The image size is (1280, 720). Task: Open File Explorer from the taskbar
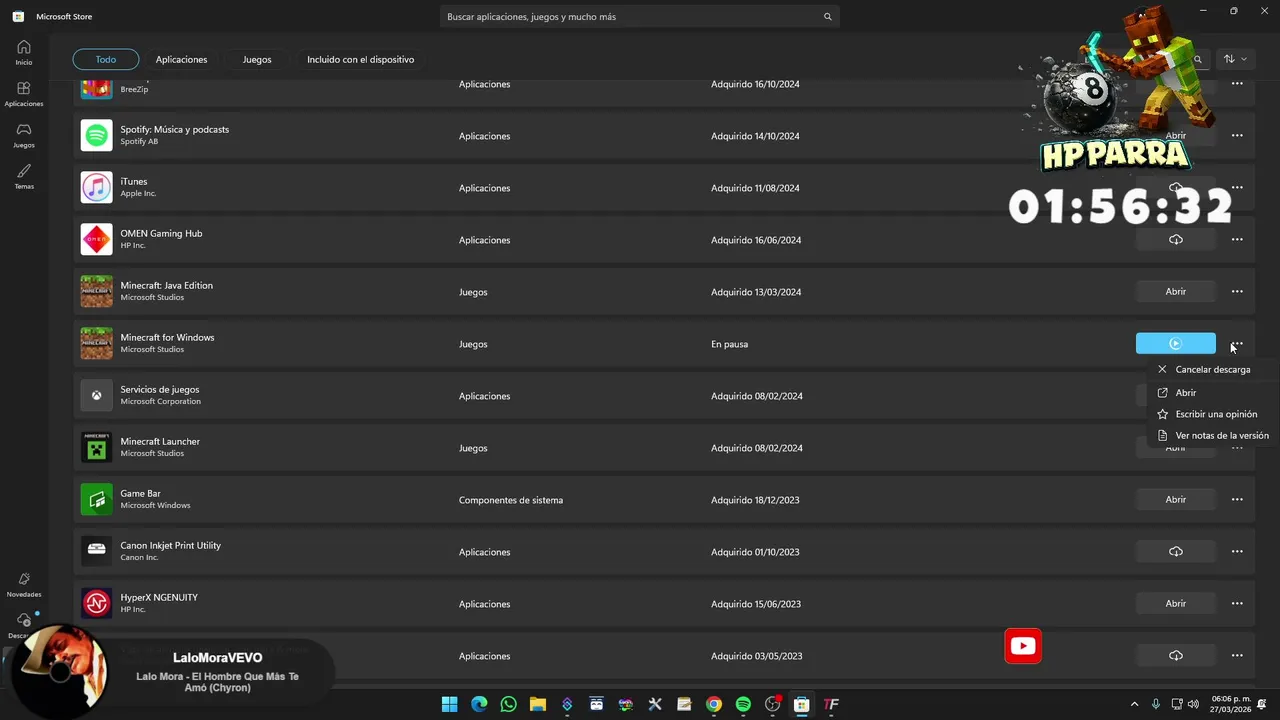[537, 704]
